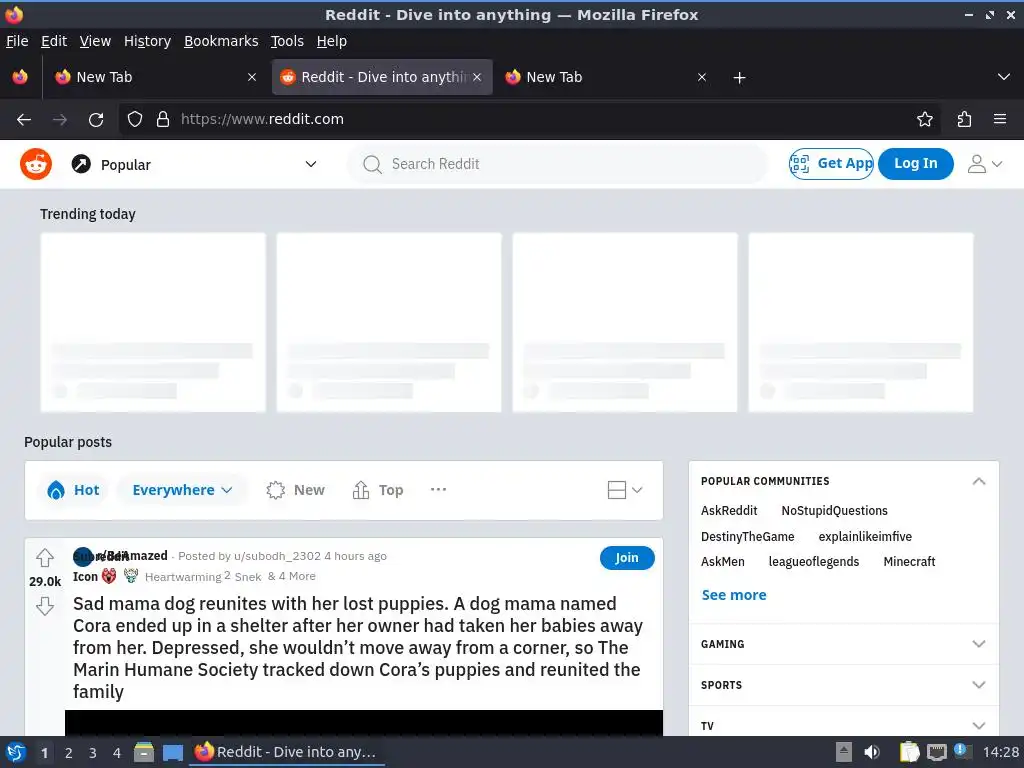This screenshot has height=768, width=1024.
Task: Downvote the Sad mama dog post
Action: 45,606
